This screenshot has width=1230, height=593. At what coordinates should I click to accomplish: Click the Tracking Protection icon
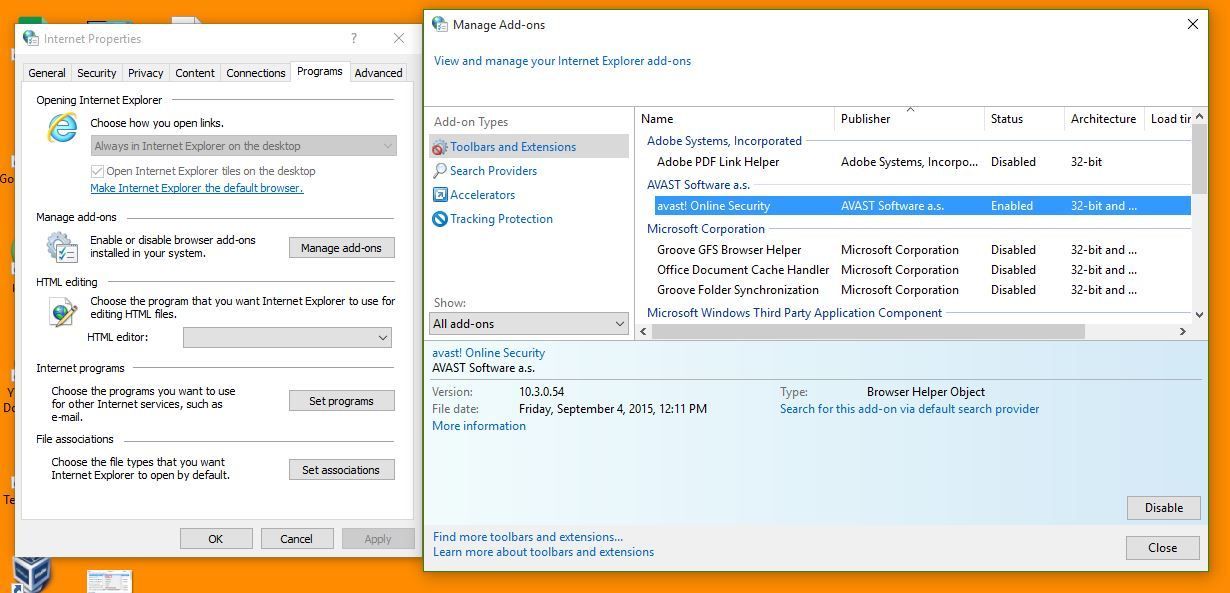[440, 219]
